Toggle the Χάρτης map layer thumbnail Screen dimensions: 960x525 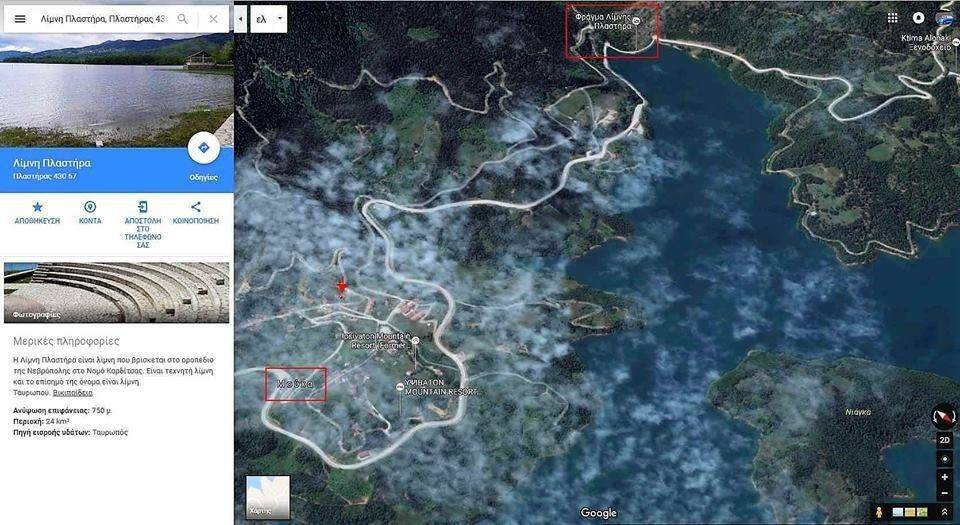point(268,497)
